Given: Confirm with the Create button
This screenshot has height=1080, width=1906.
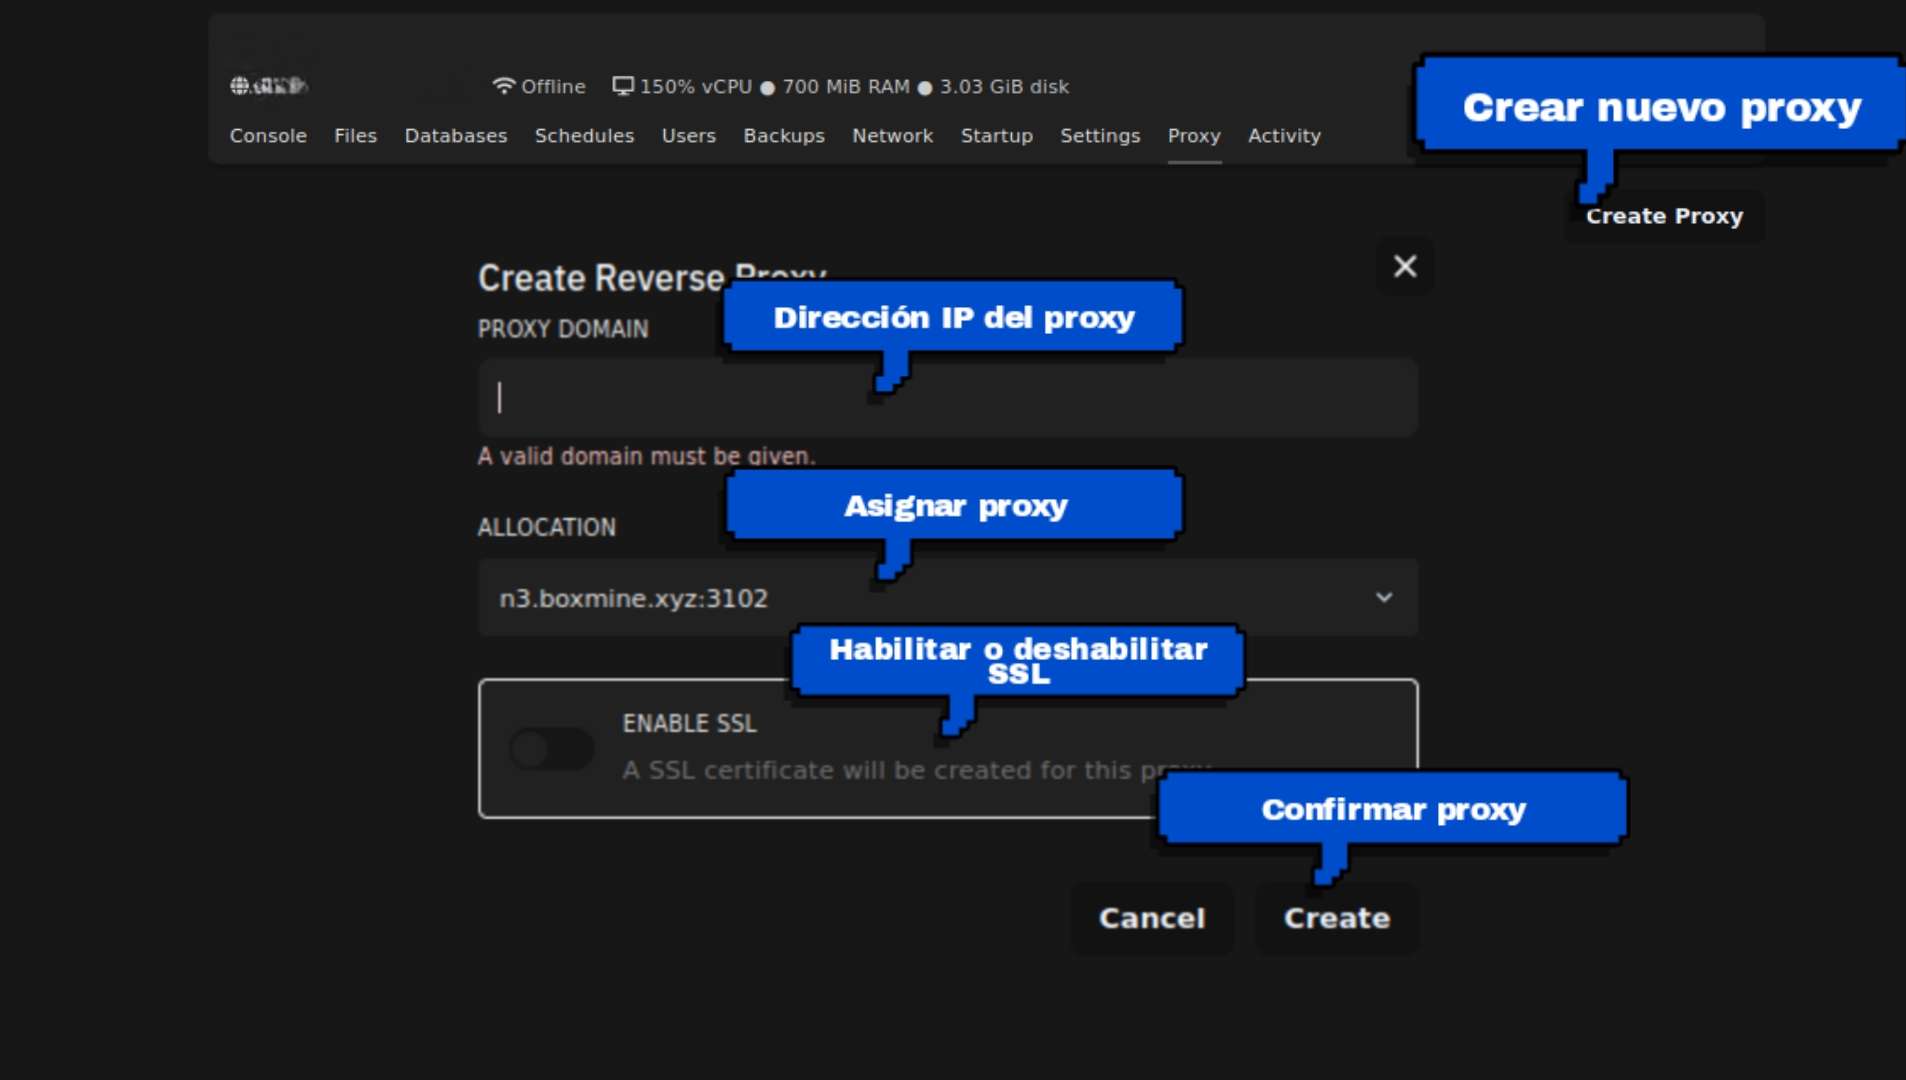Looking at the screenshot, I should pyautogui.click(x=1337, y=918).
